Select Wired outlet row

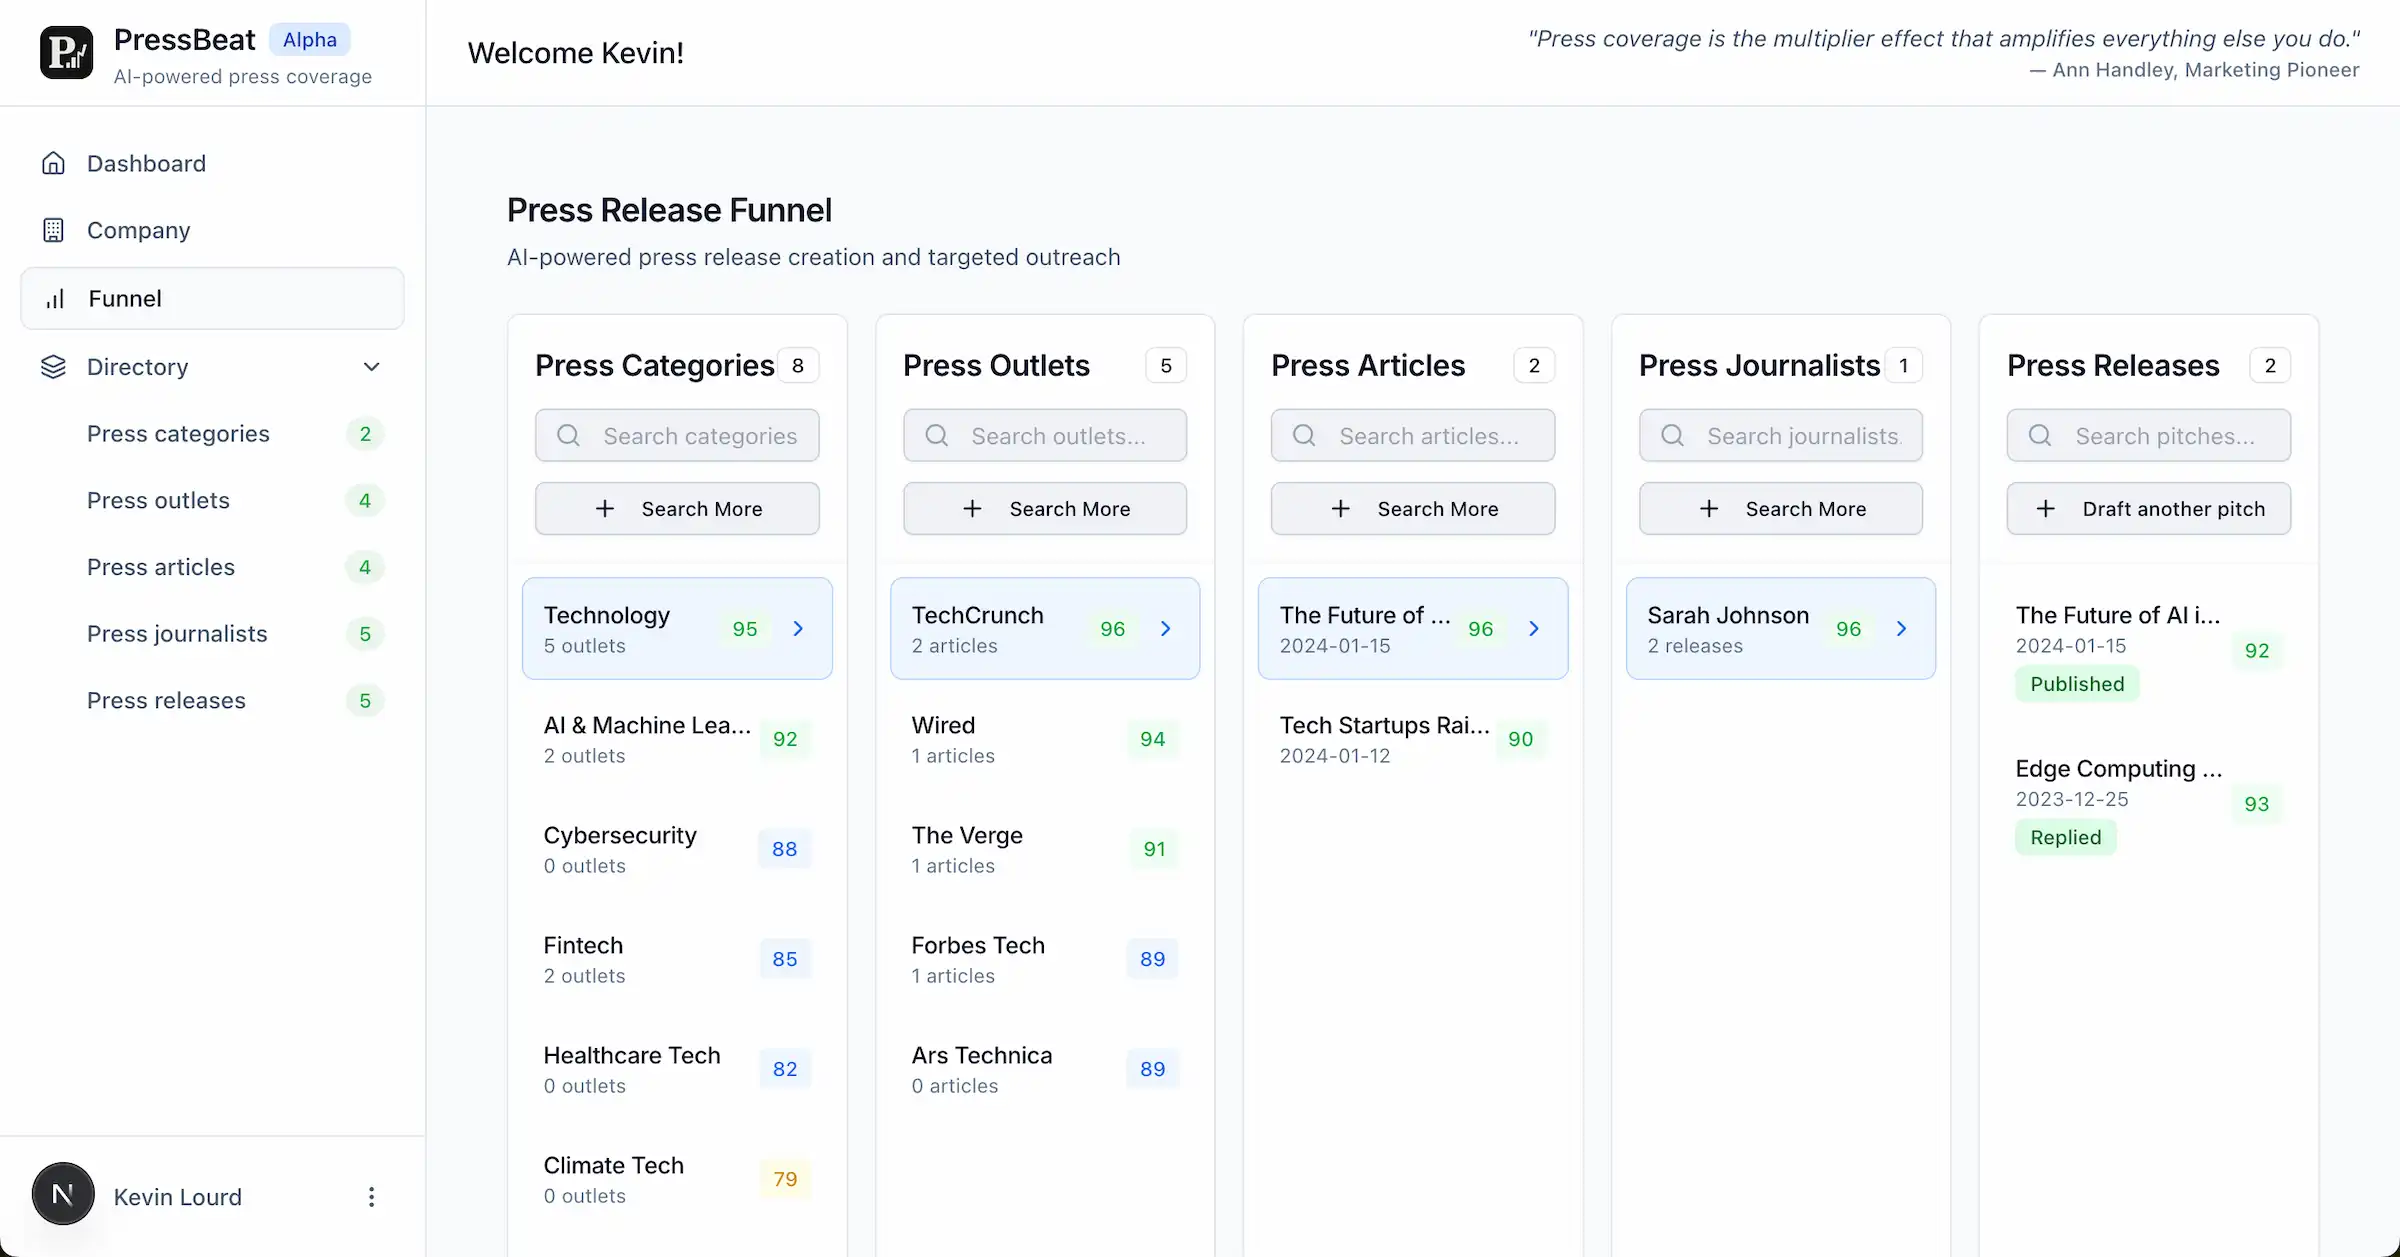click(x=1045, y=739)
